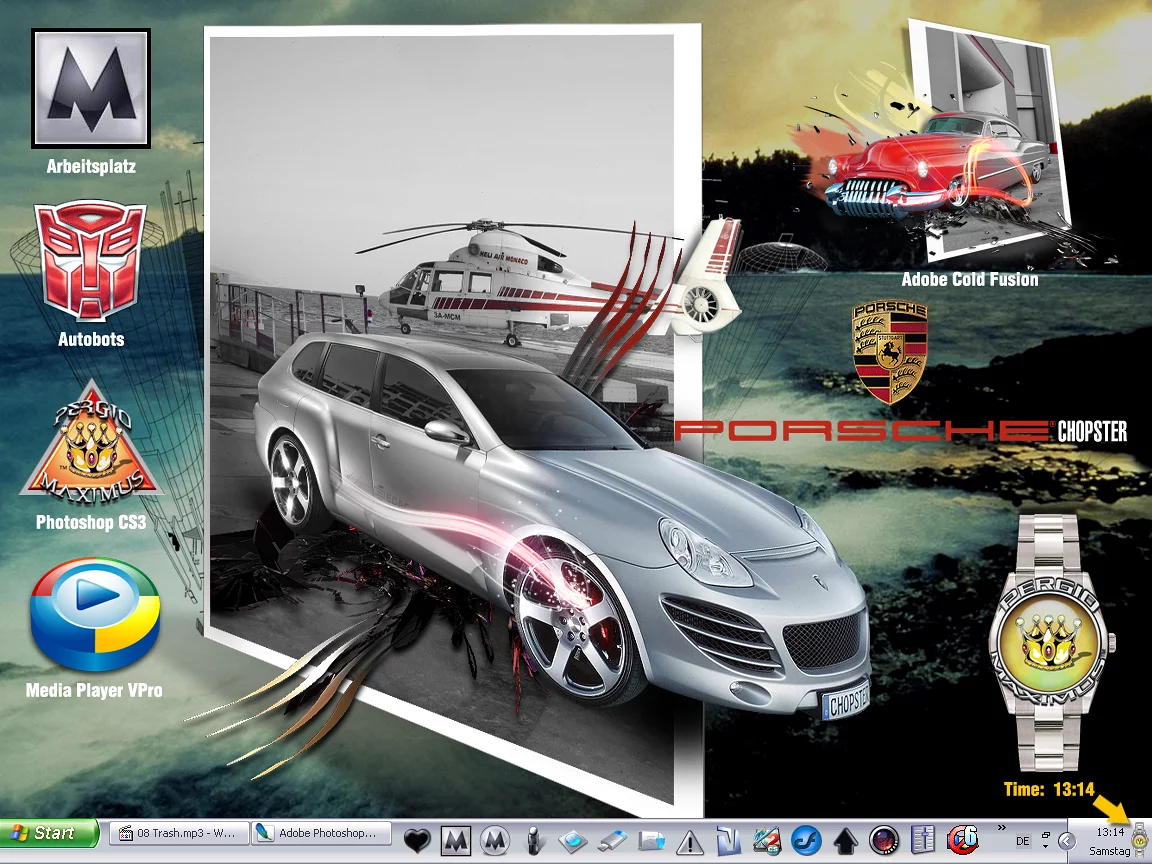Image resolution: width=1152 pixels, height=864 pixels.
Task: Switch to the Adobe Photoshop taskbar window
Action: (321, 832)
